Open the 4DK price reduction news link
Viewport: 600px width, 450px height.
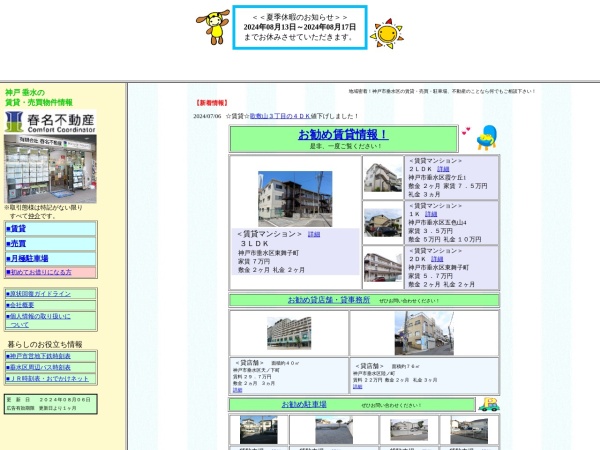coord(280,116)
